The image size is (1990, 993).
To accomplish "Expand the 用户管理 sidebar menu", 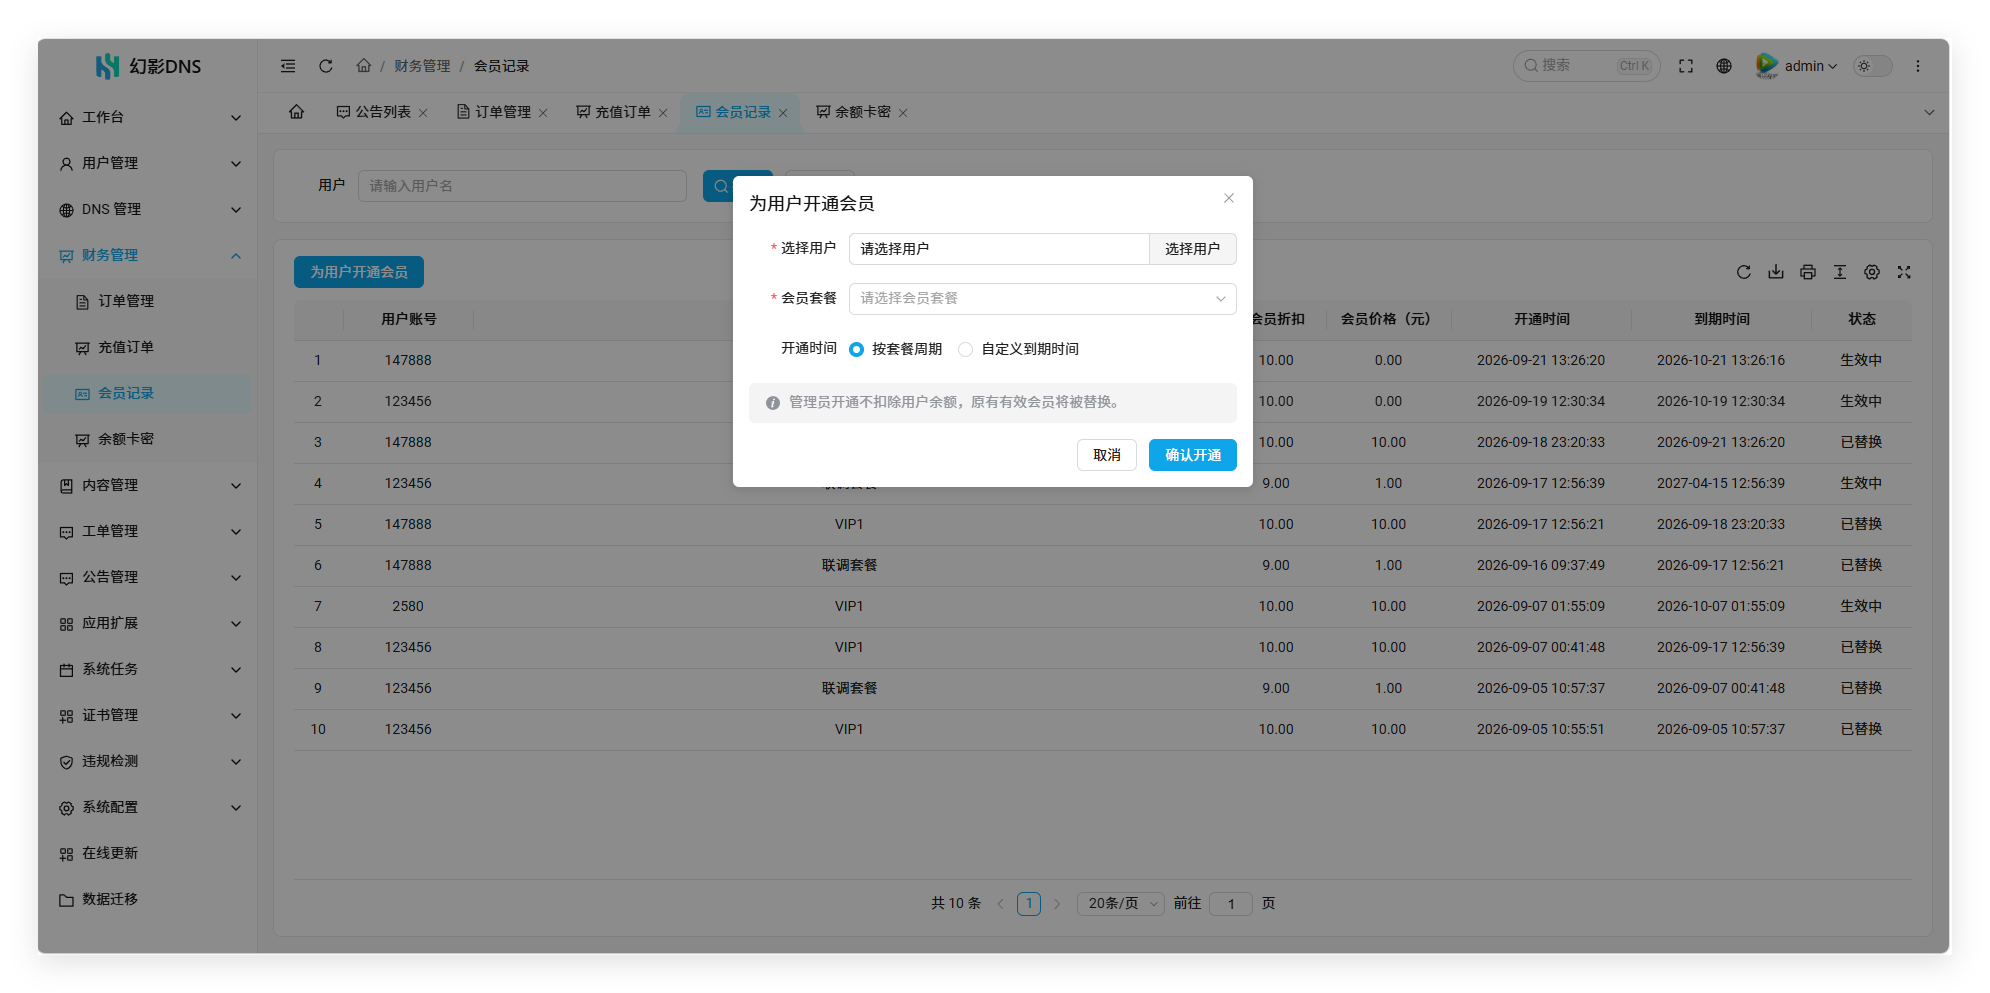I will (x=149, y=163).
